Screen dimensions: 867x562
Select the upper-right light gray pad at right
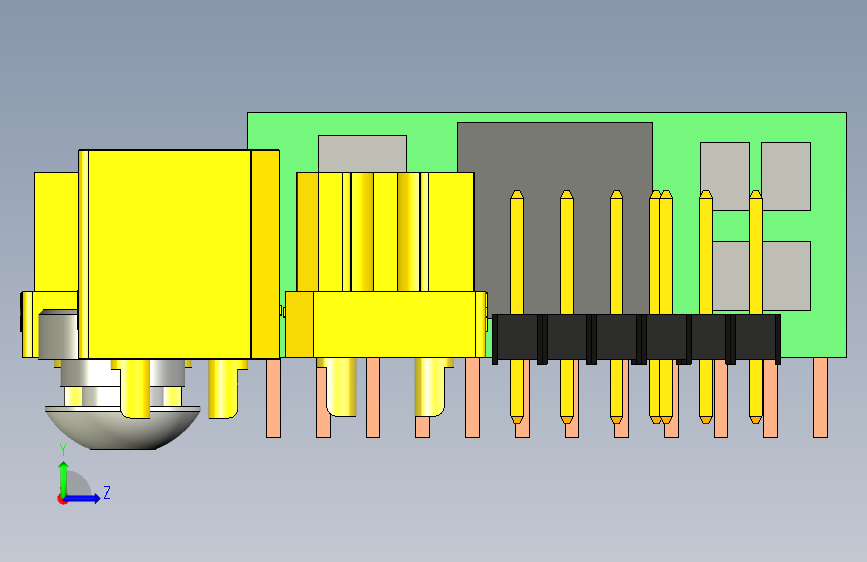pyautogui.click(x=786, y=176)
